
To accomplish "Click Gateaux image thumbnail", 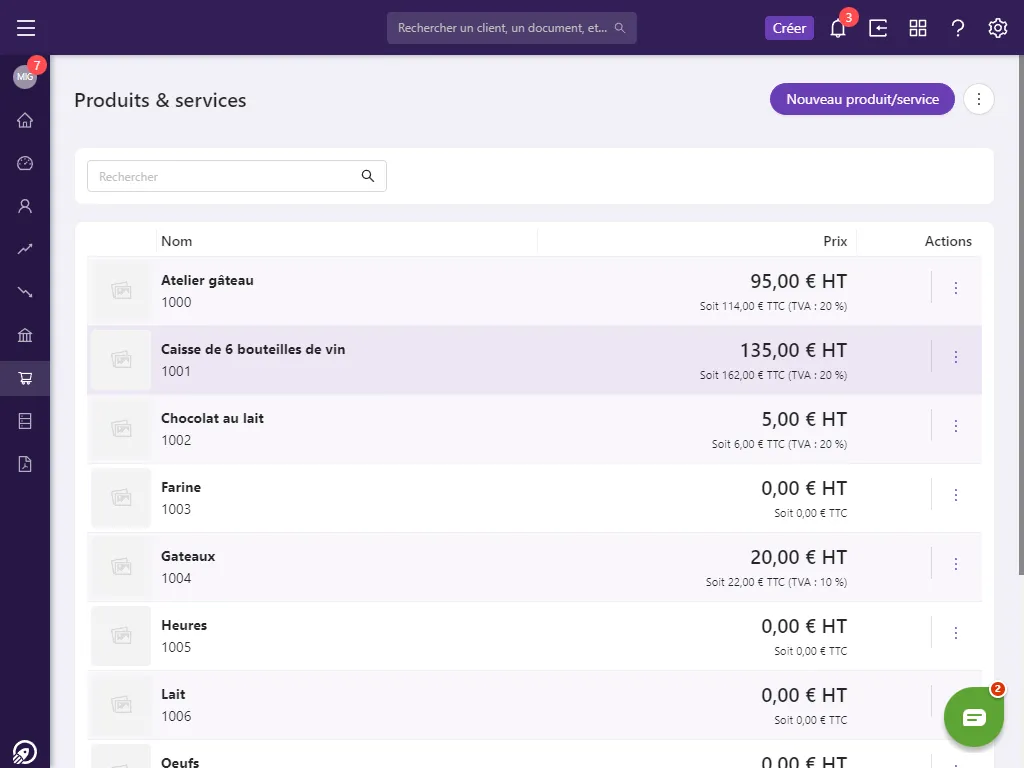I will [121, 567].
